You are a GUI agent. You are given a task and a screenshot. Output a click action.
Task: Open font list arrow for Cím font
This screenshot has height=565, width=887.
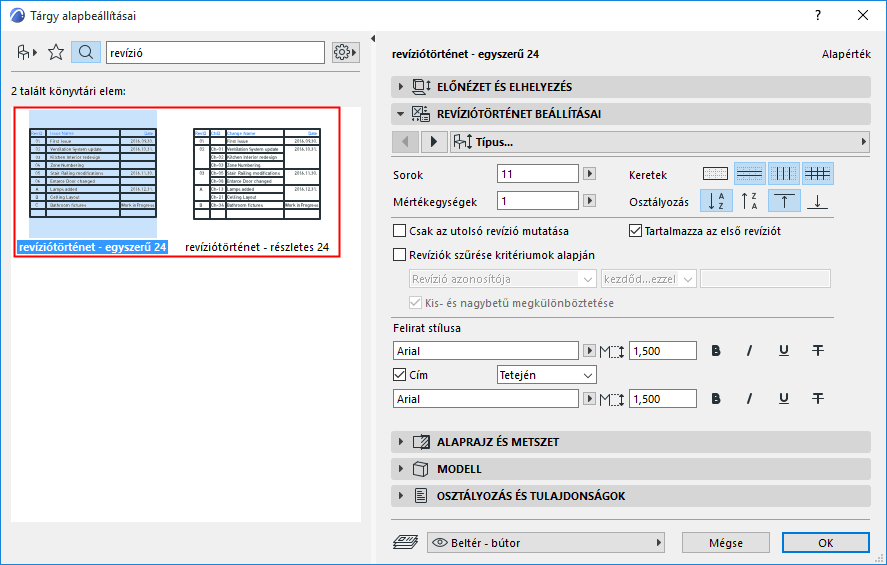589,399
